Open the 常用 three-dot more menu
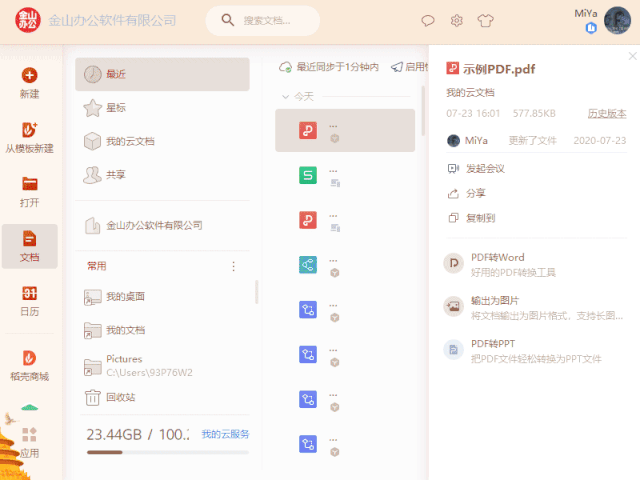 click(x=233, y=266)
